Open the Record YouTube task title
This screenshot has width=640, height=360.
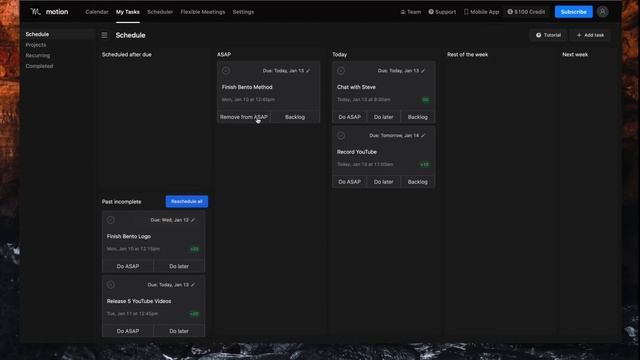tap(357, 152)
